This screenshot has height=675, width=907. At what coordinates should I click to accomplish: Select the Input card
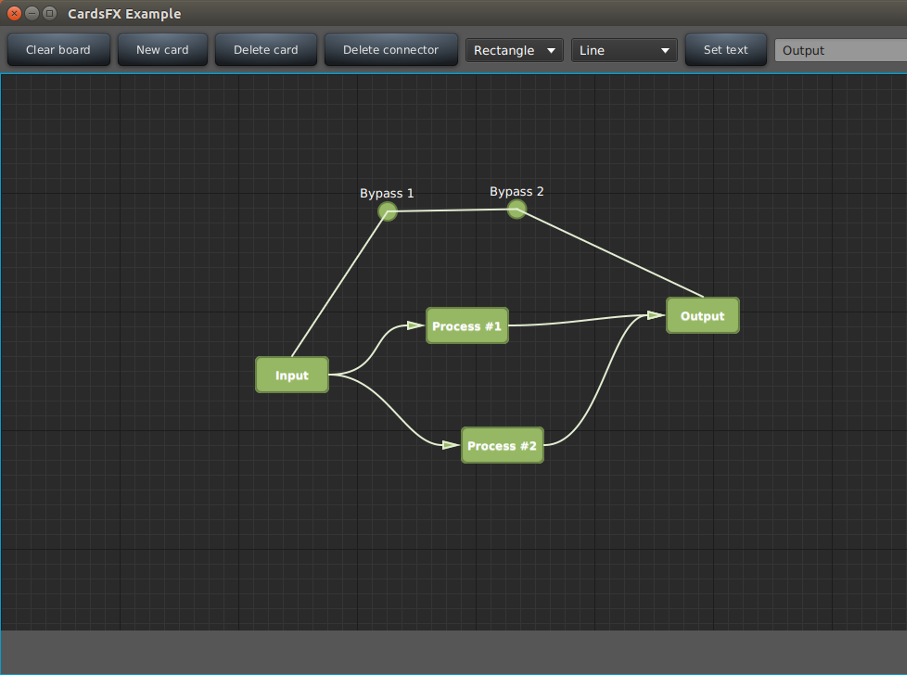(x=292, y=375)
